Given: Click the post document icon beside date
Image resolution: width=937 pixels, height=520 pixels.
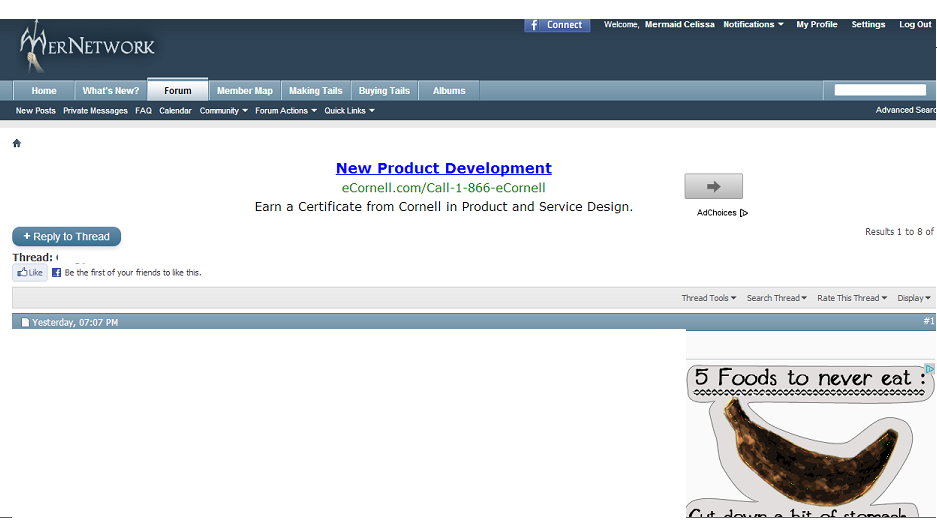Looking at the screenshot, I should (25, 323).
